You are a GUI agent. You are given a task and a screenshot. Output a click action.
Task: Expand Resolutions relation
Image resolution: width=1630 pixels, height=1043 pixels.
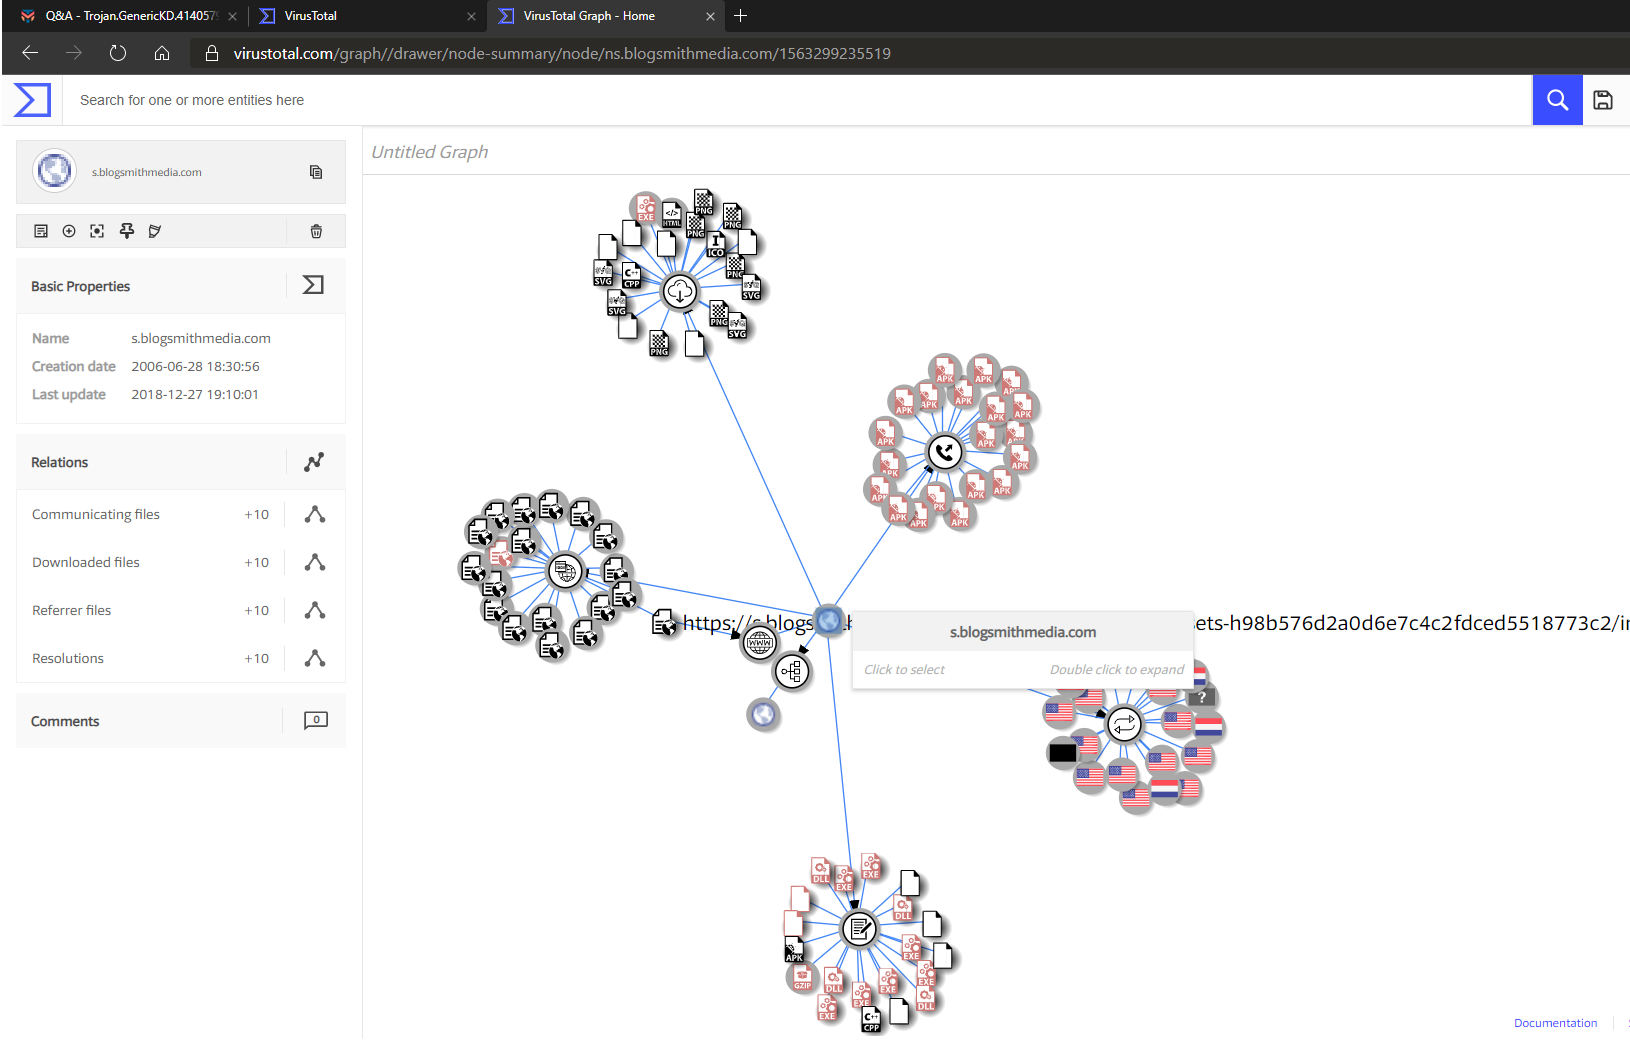pyautogui.click(x=314, y=658)
